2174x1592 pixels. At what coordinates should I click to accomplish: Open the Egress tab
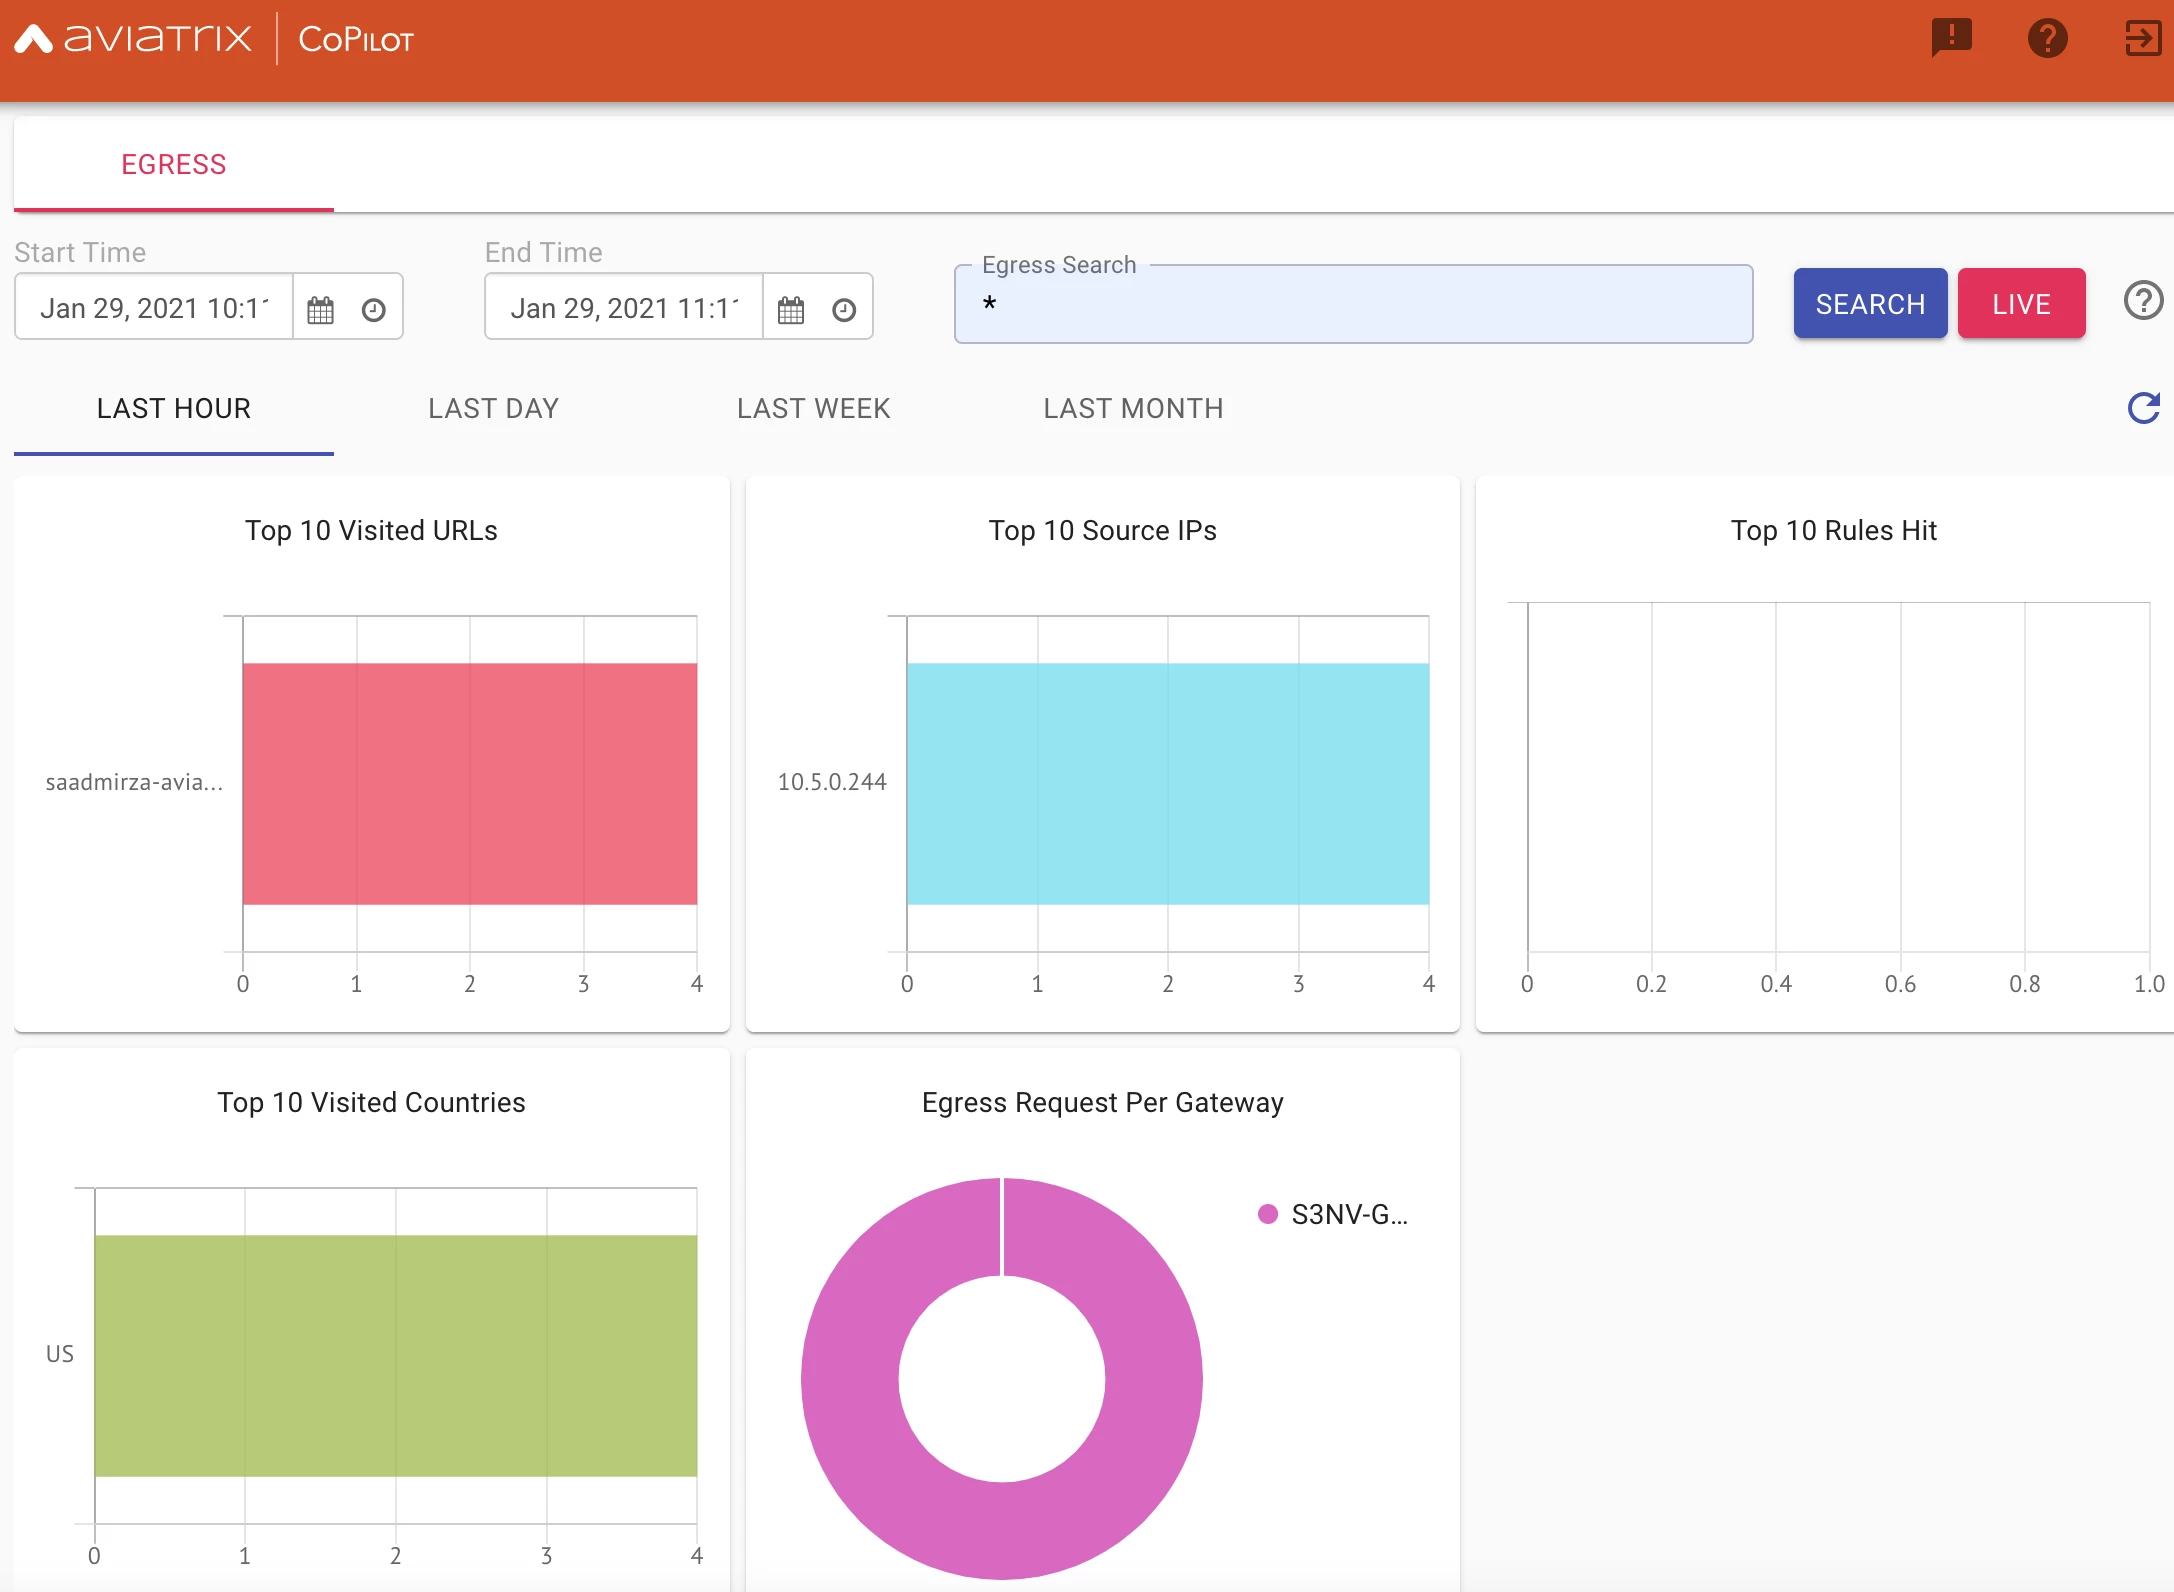(x=173, y=164)
